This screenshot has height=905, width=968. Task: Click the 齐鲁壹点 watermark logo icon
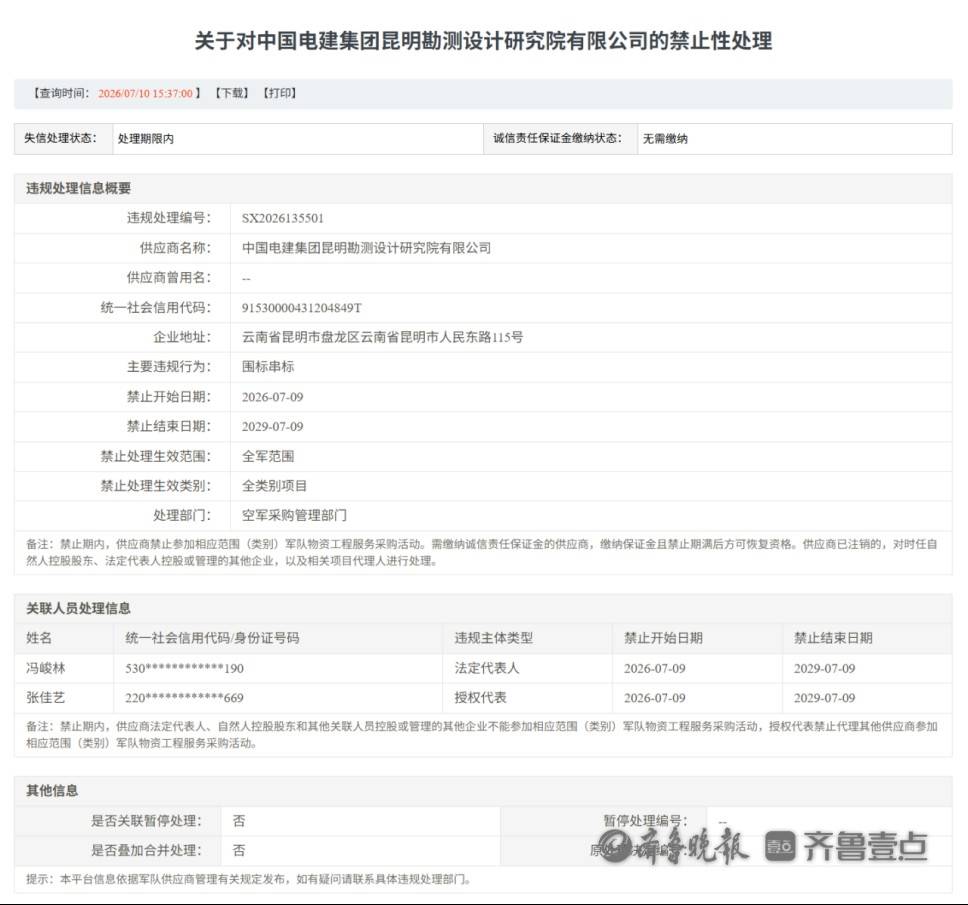[780, 846]
